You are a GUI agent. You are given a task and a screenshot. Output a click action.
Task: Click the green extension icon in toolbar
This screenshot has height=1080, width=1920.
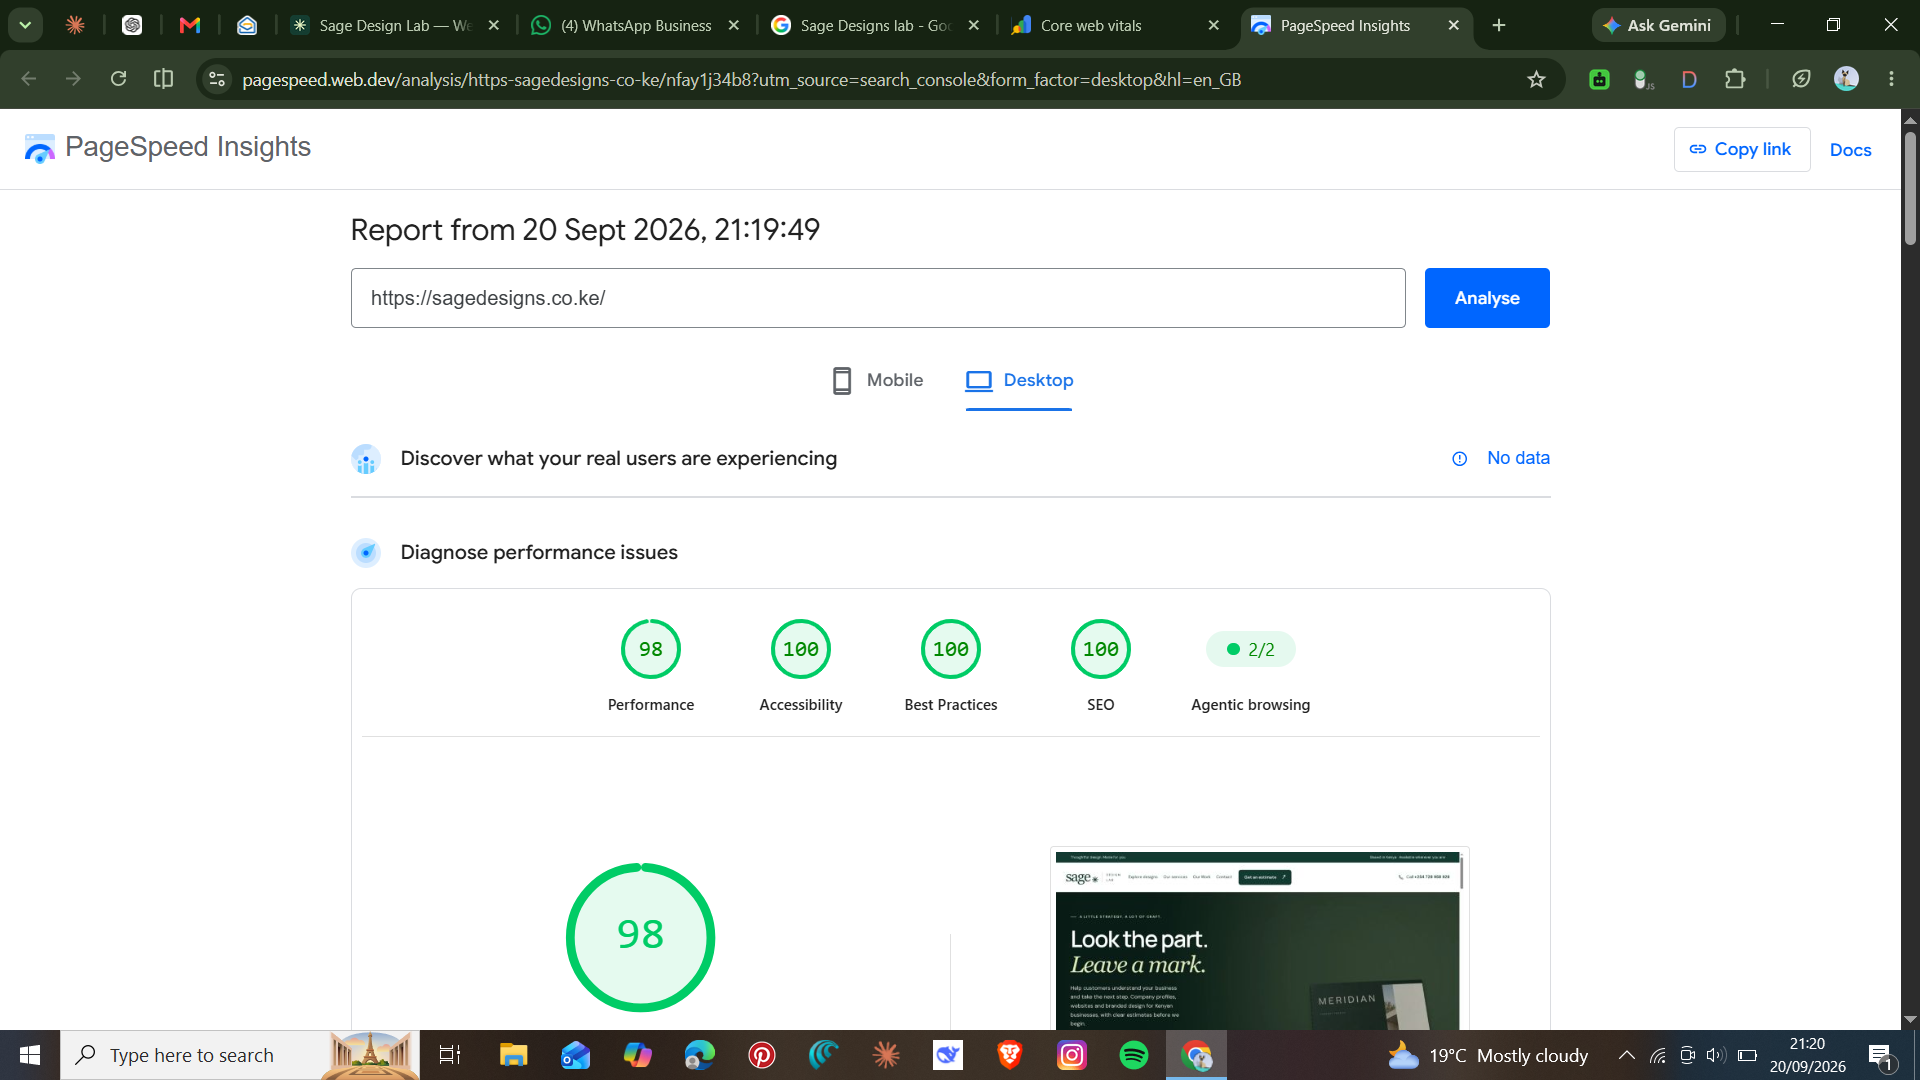[1599, 79]
